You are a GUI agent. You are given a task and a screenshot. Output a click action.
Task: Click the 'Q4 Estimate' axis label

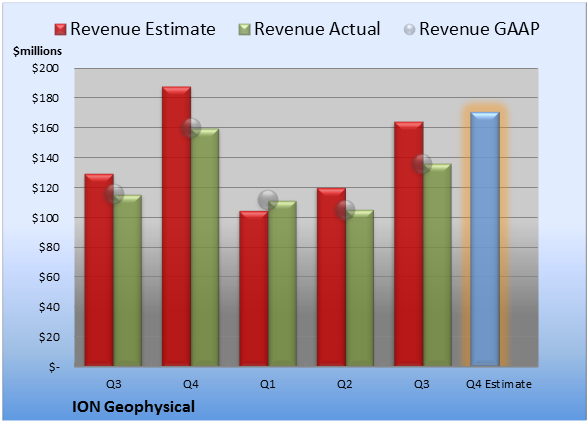click(499, 384)
